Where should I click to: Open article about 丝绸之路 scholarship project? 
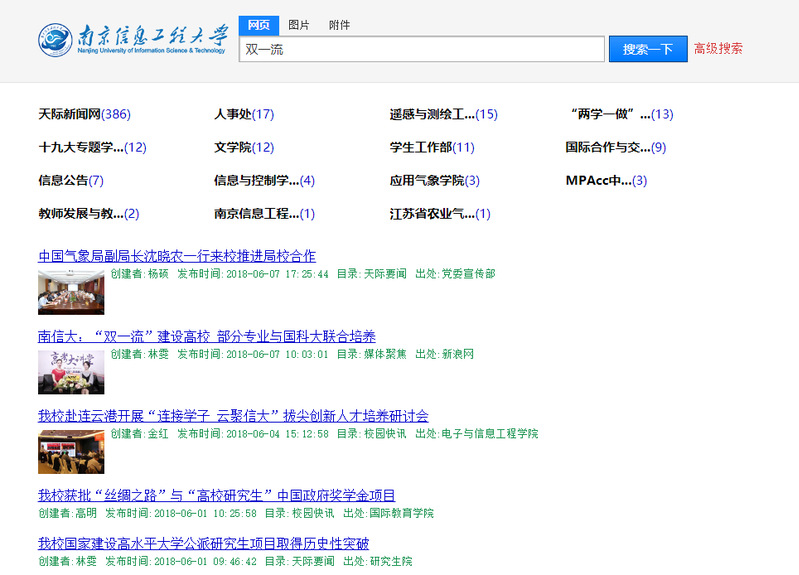216,495
